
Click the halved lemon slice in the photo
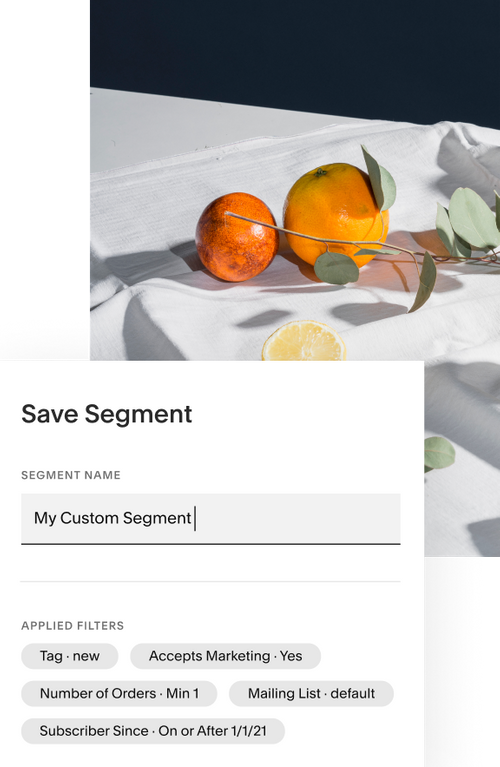[303, 341]
